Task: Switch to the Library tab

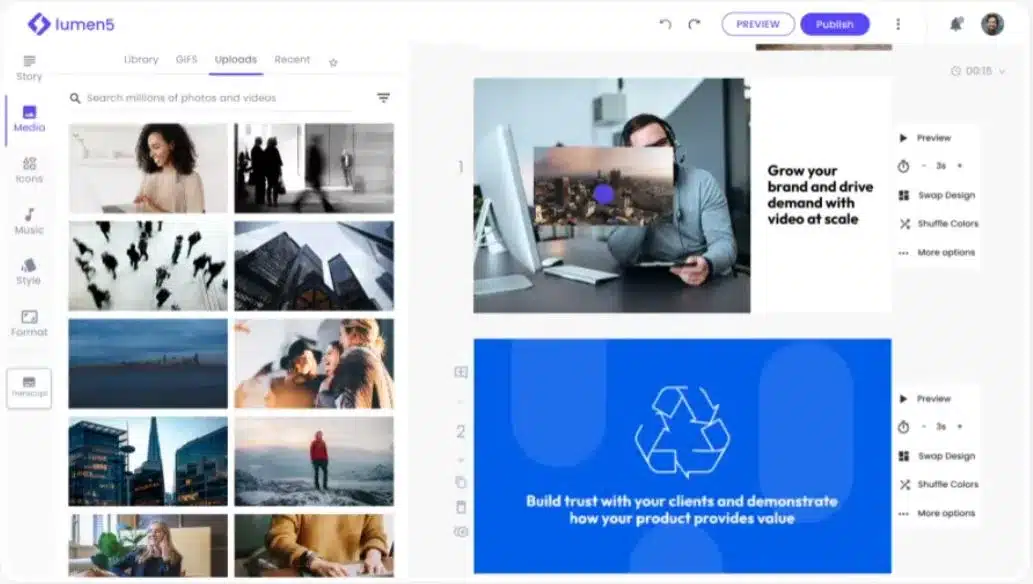Action: pyautogui.click(x=141, y=59)
